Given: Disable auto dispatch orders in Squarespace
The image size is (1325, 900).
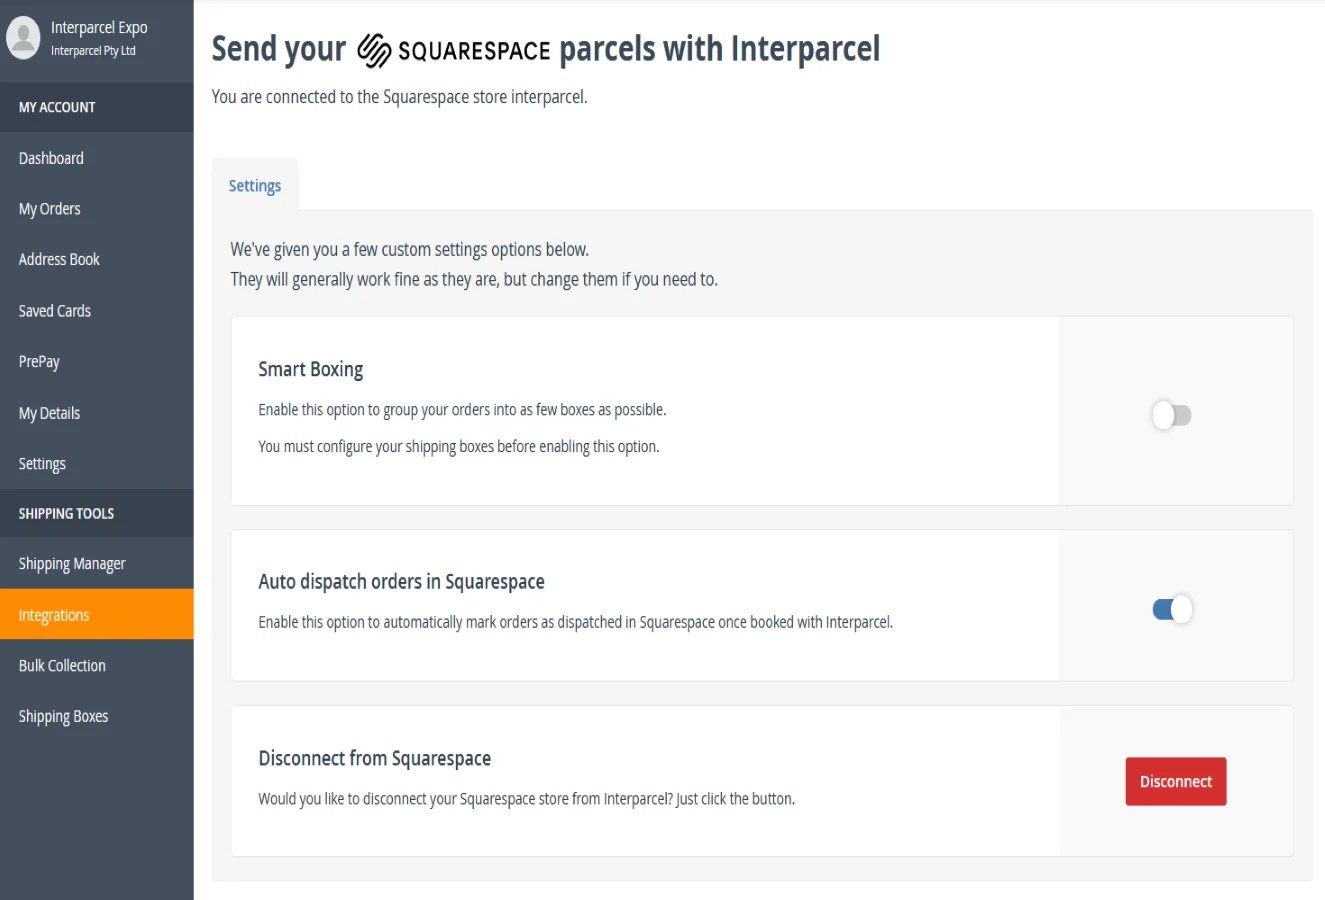Looking at the screenshot, I should pyautogui.click(x=1171, y=608).
